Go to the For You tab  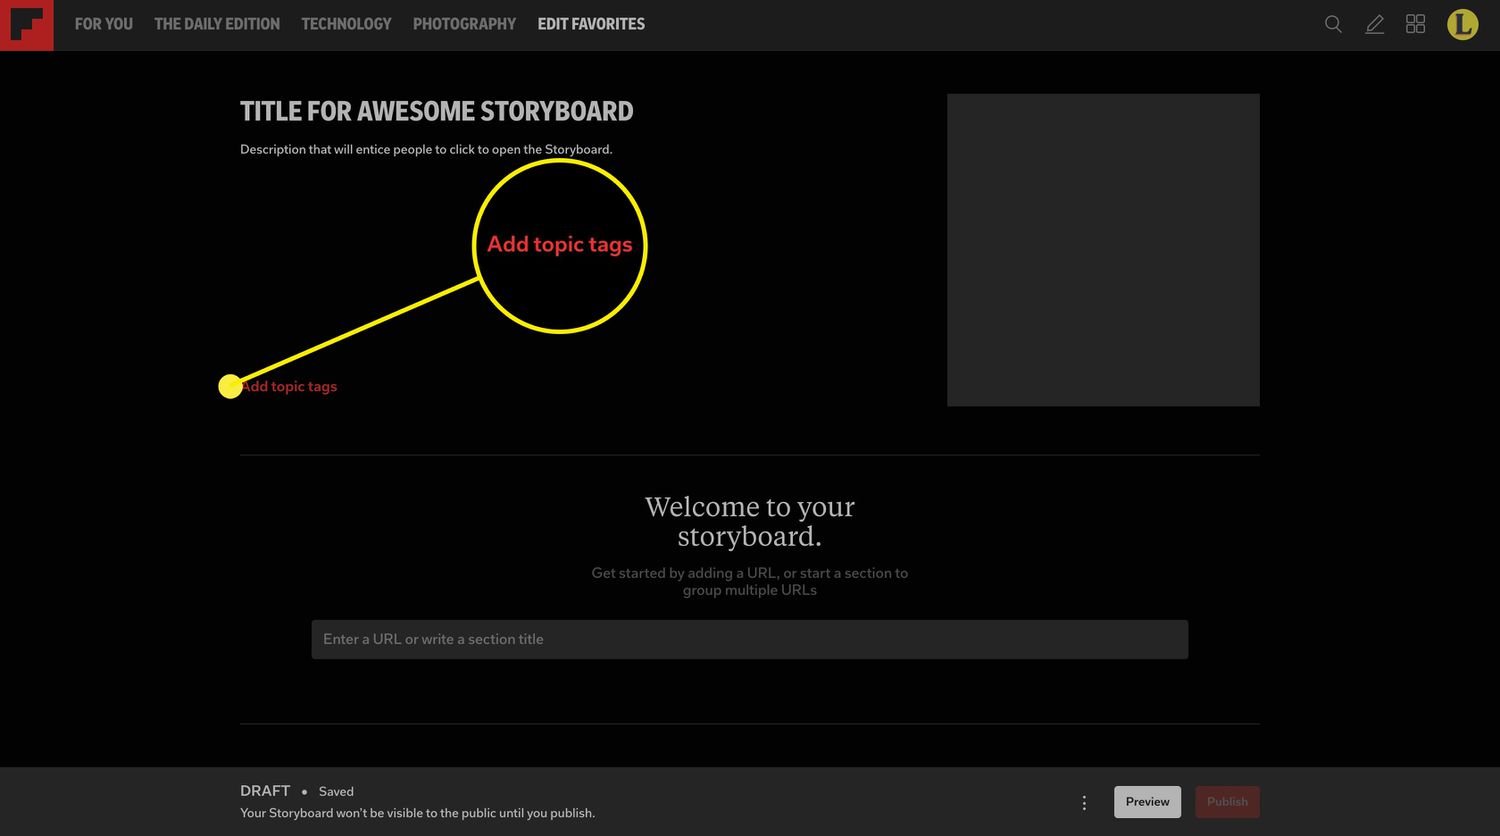(104, 24)
